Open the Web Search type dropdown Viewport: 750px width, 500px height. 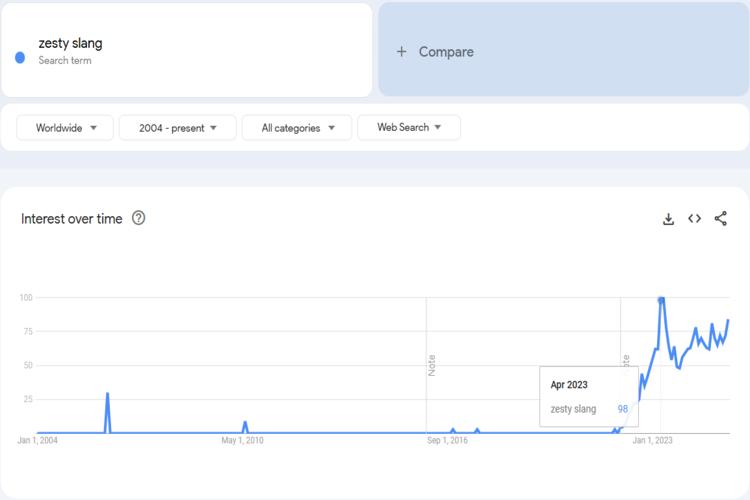pos(409,127)
